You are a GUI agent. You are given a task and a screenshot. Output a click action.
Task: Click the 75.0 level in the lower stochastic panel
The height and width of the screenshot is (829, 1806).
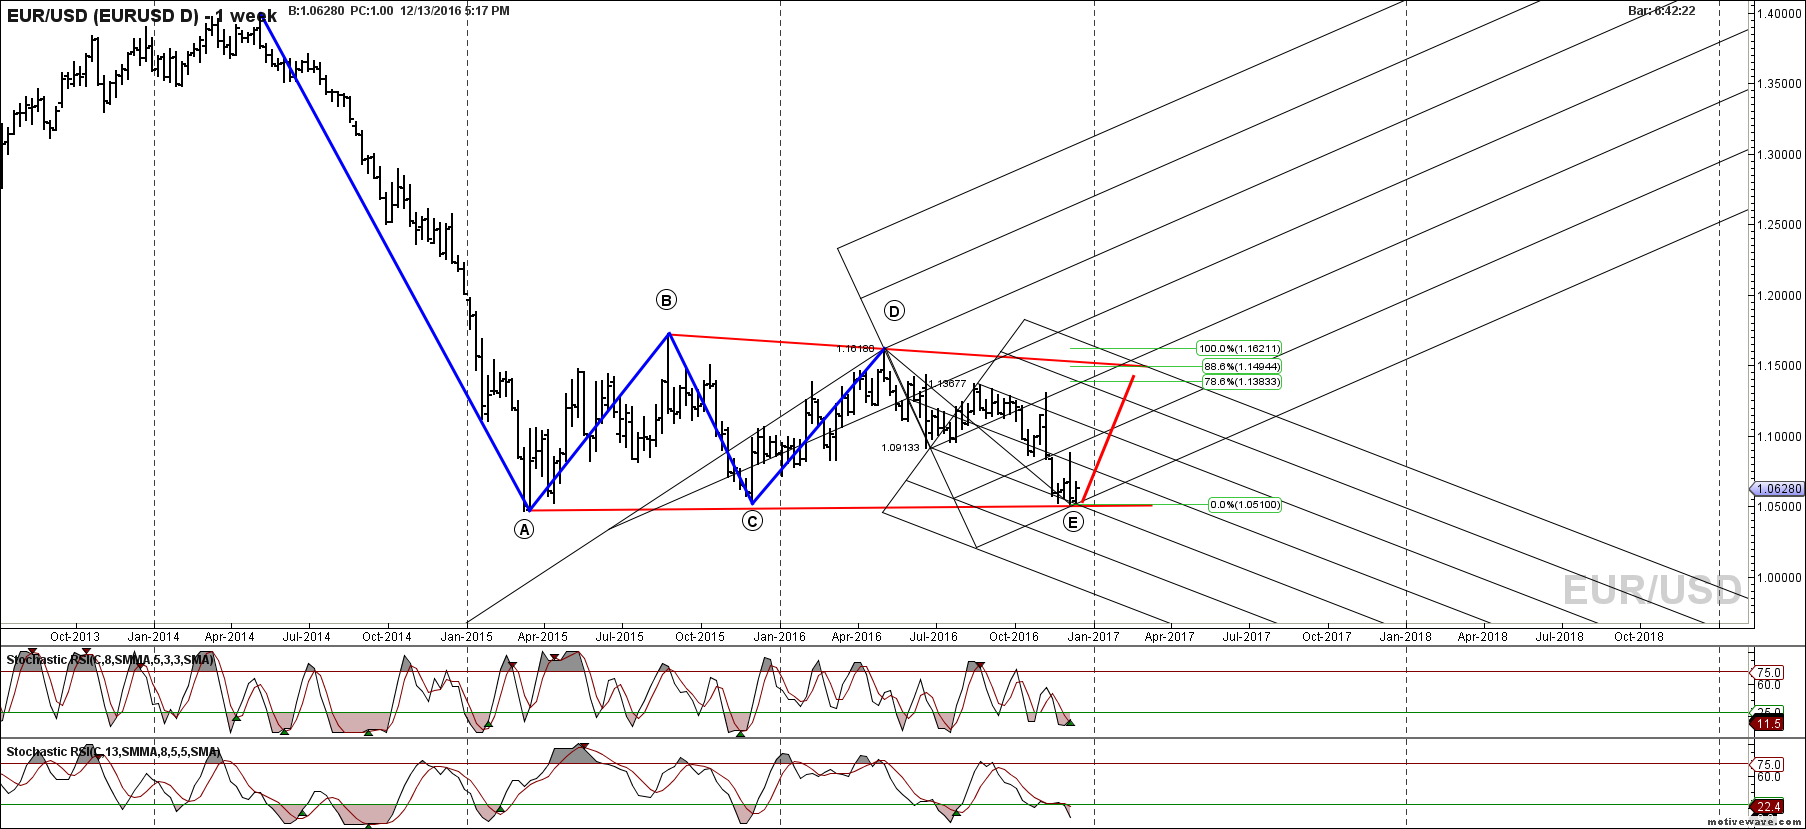tap(1769, 765)
